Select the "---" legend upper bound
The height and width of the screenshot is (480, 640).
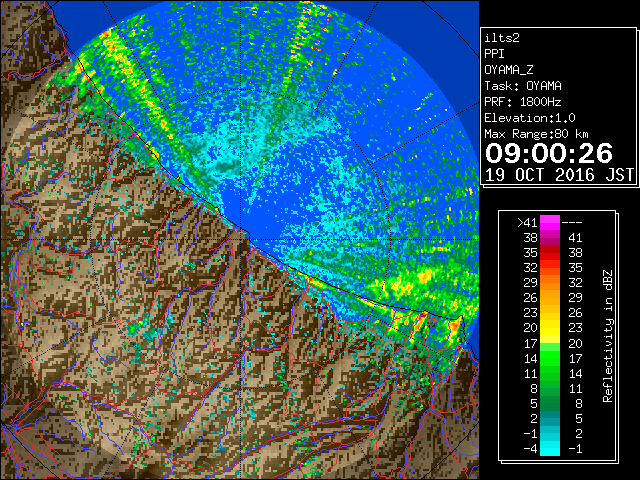click(572, 222)
